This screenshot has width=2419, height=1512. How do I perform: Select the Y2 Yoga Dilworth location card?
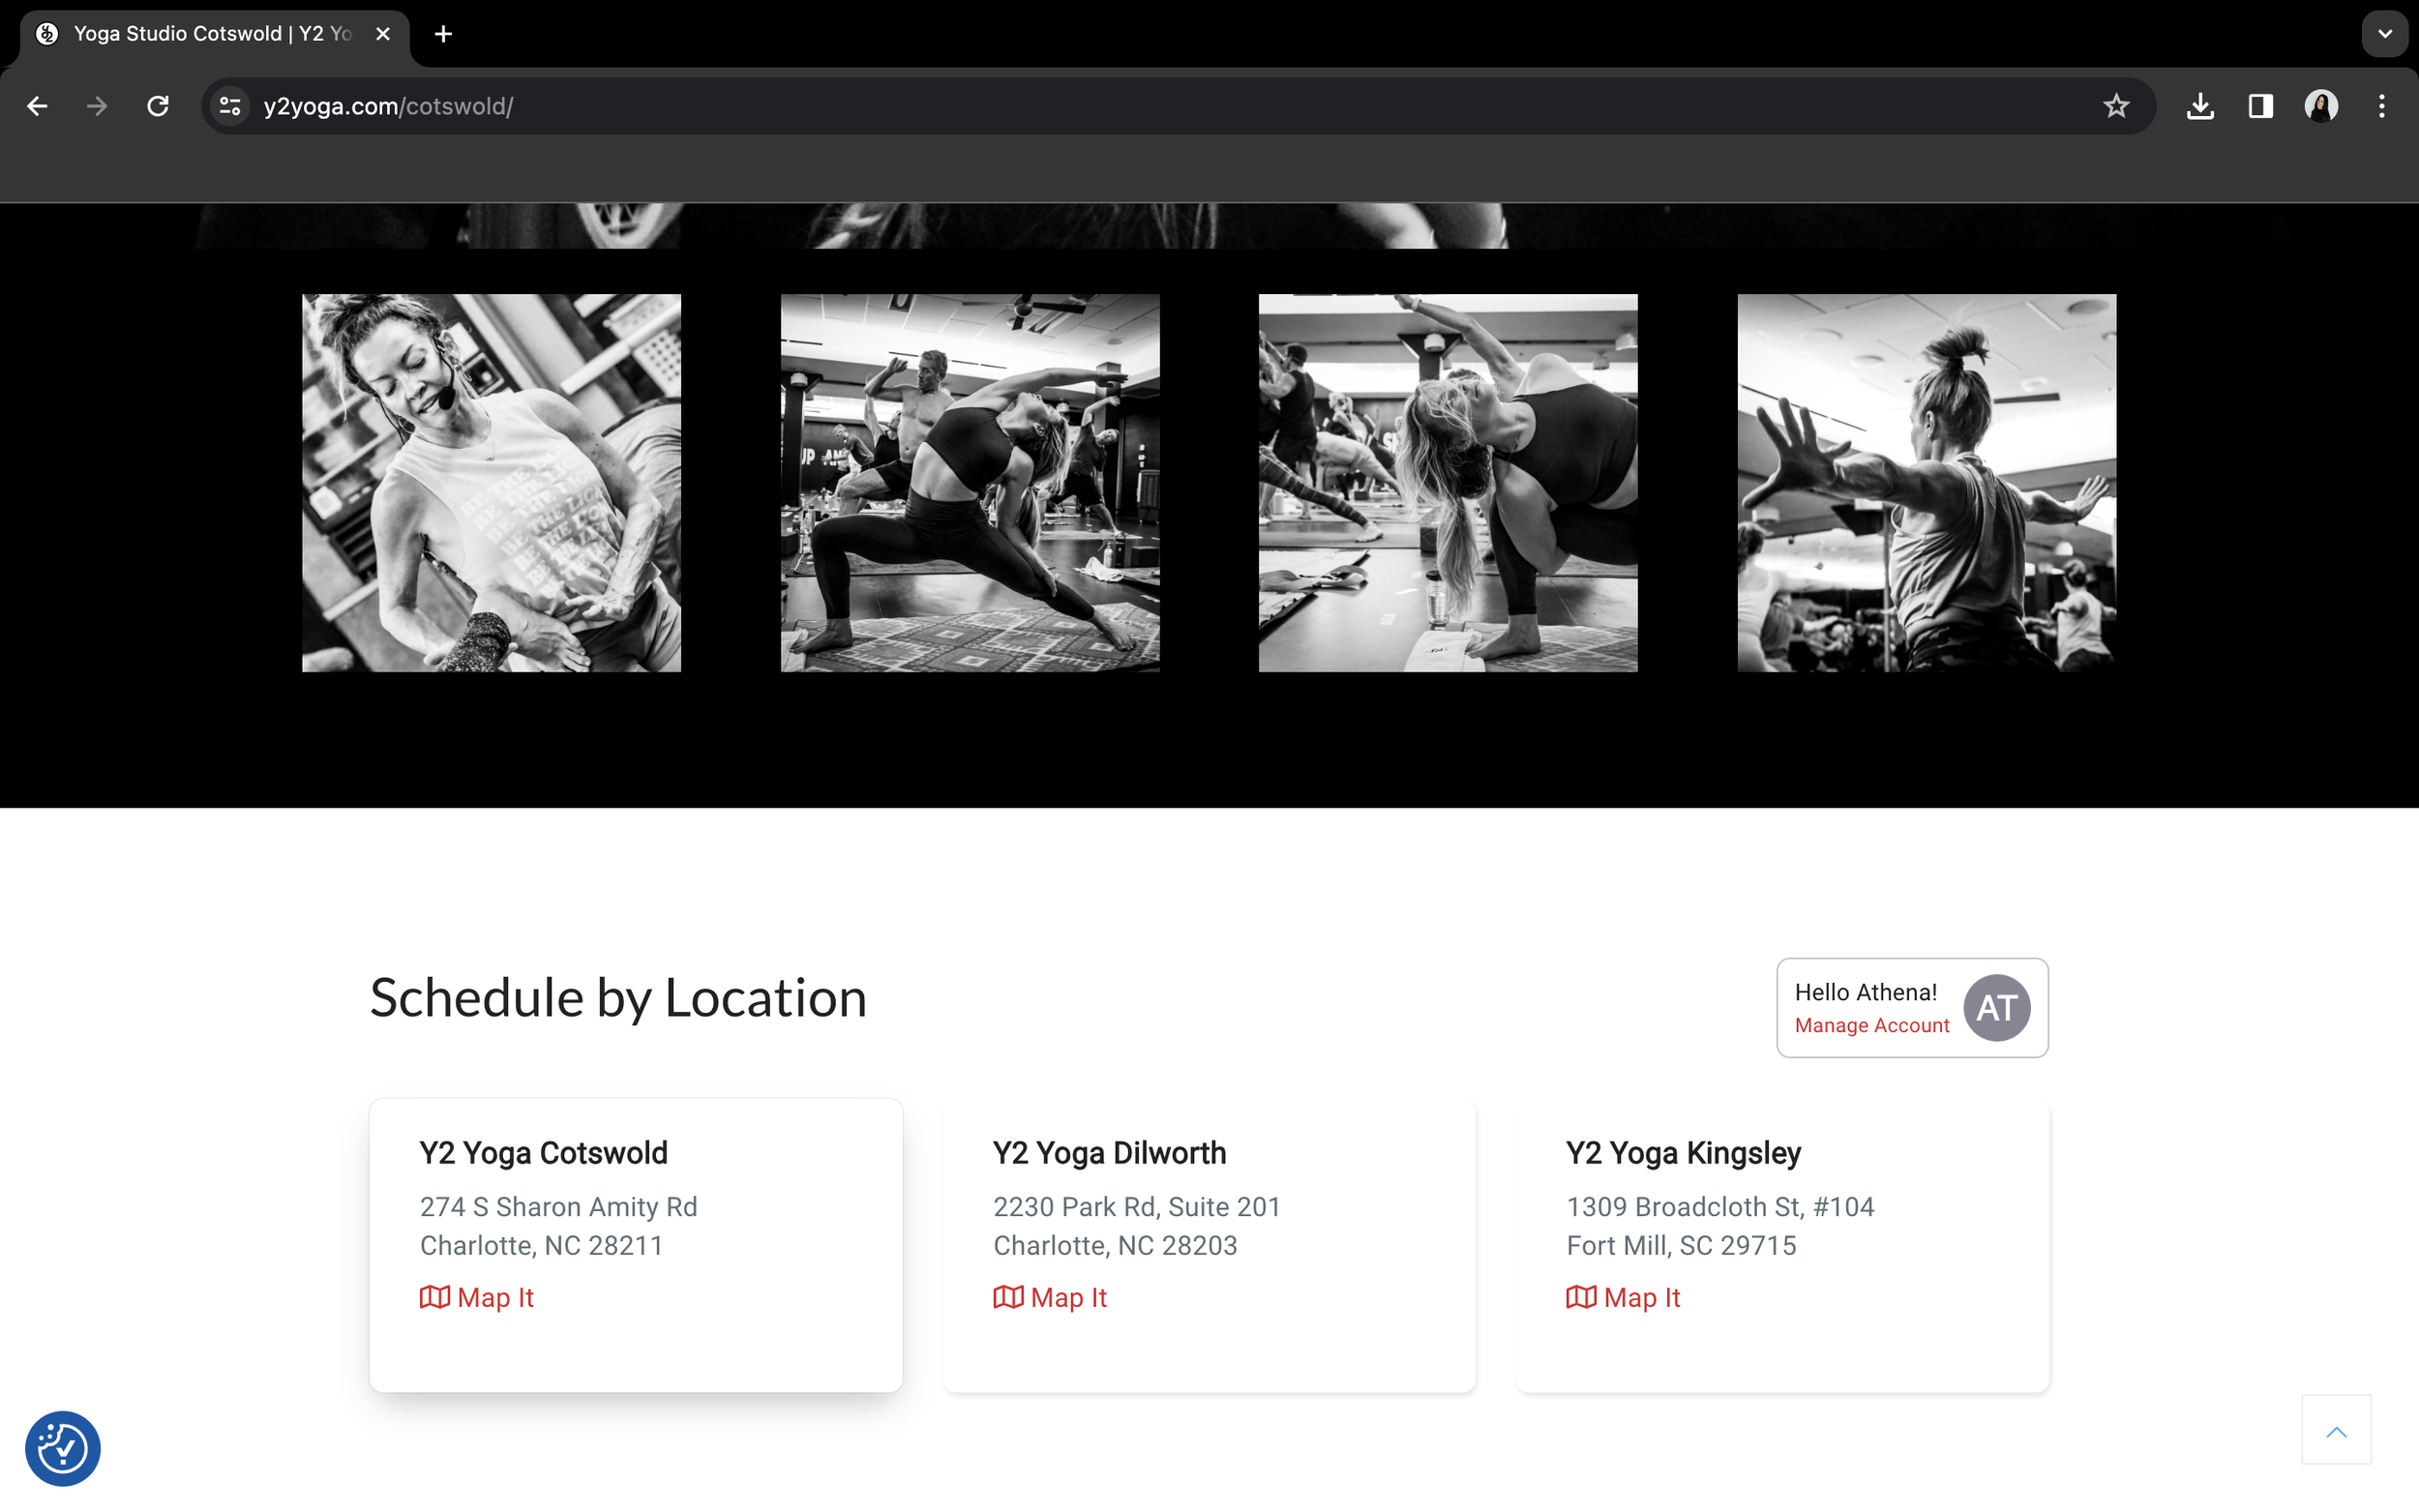click(1209, 1245)
